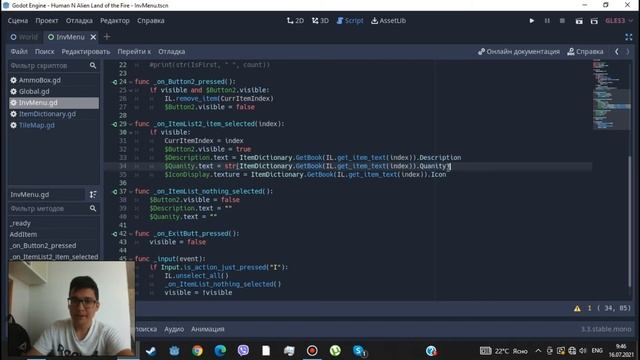Screen dimensions: 640x360
Task: Pause the running scene
Action: pyautogui.click(x=547, y=20)
